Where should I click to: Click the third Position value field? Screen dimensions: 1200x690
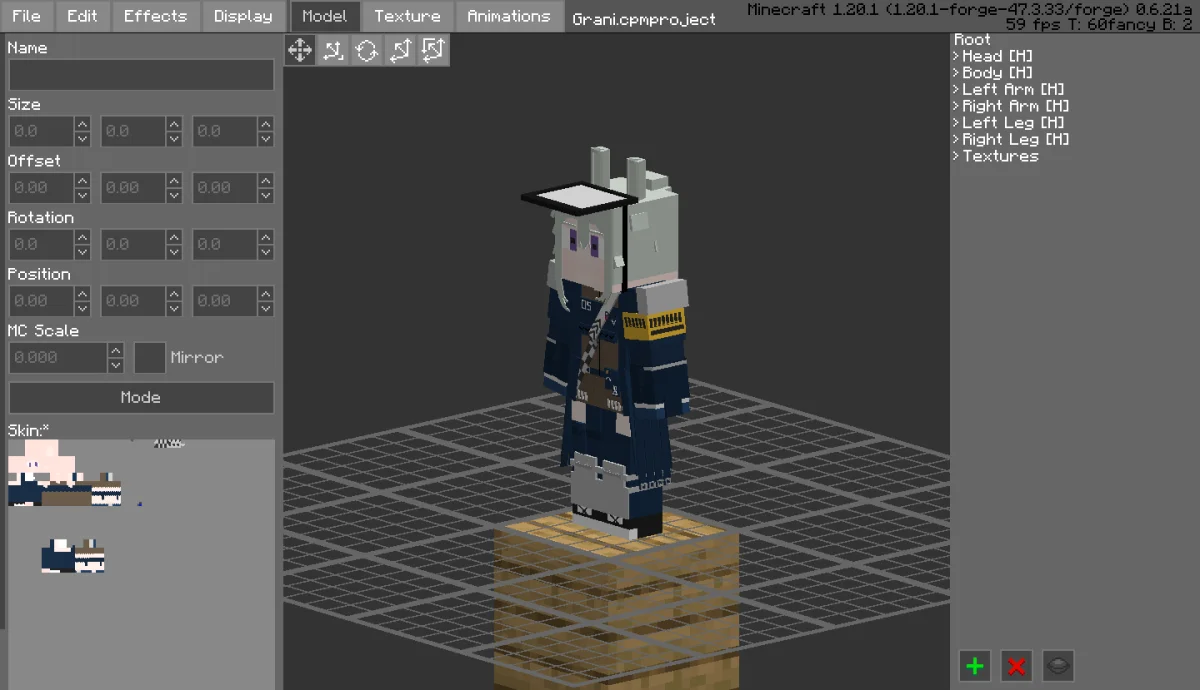pos(225,300)
